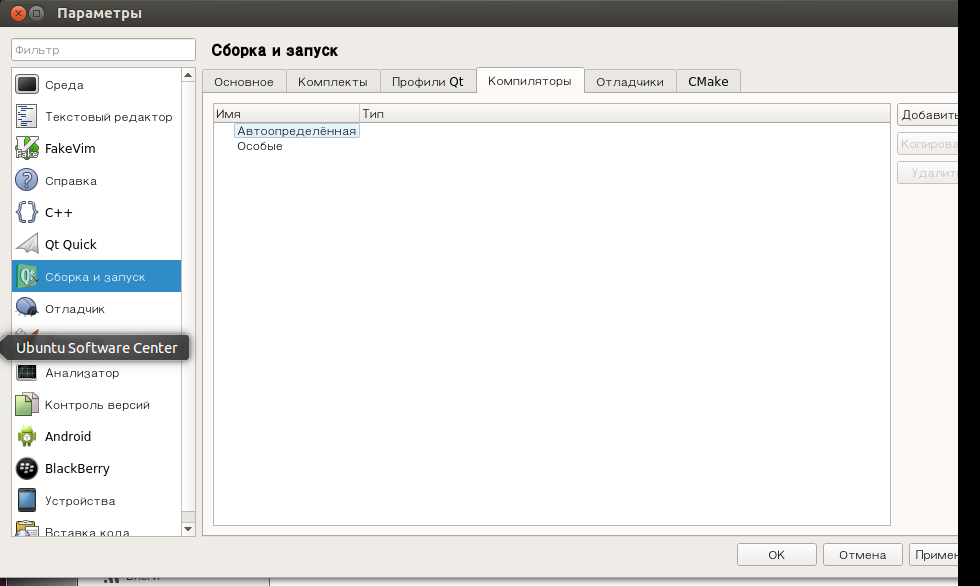Select the C++ braces icon
980x586 pixels.
point(27,212)
